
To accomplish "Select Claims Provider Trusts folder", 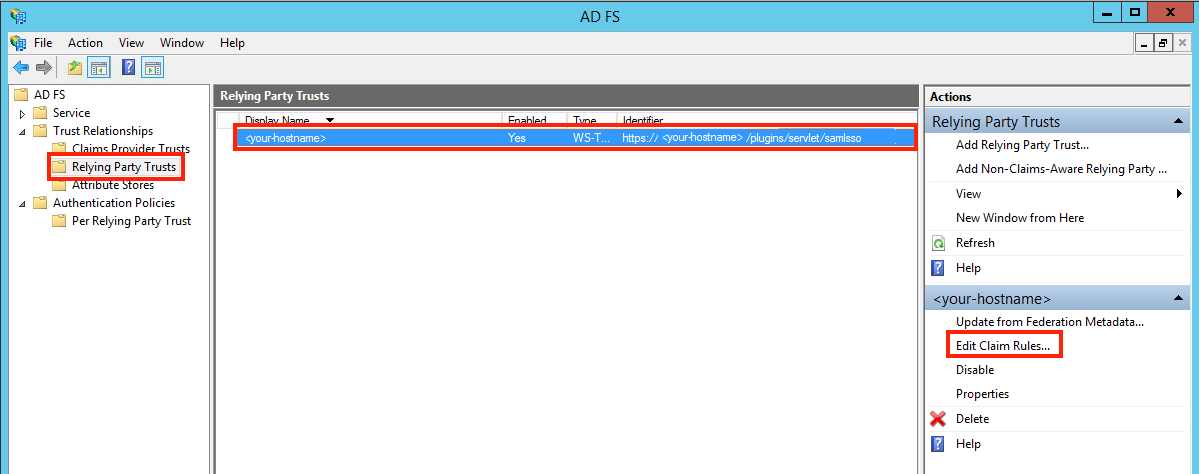I will point(130,149).
